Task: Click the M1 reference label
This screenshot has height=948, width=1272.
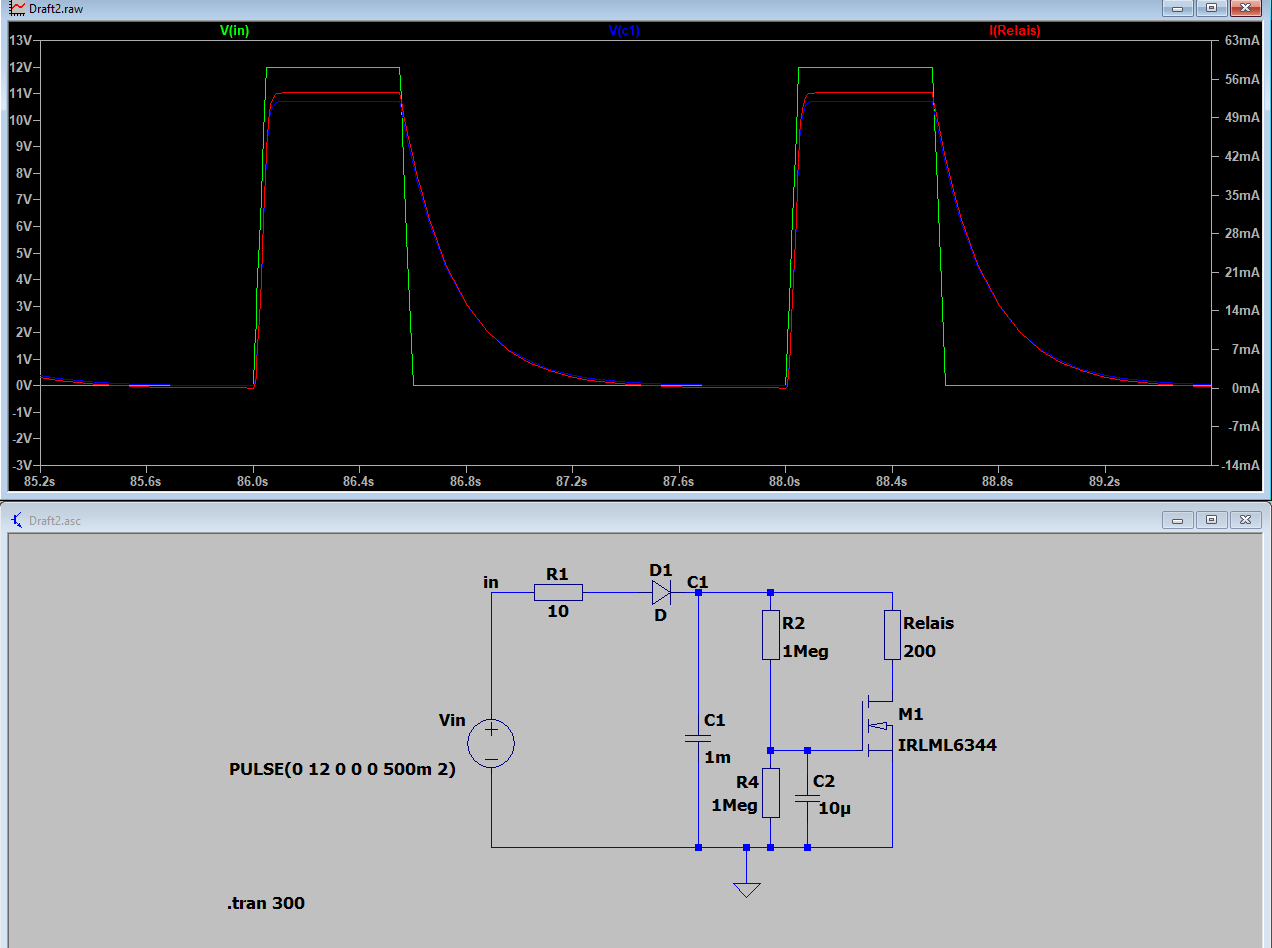Action: point(911,714)
